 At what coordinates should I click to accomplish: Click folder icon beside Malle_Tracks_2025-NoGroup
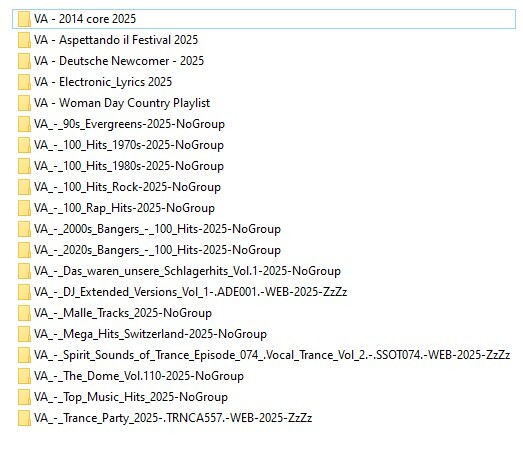tap(24, 313)
